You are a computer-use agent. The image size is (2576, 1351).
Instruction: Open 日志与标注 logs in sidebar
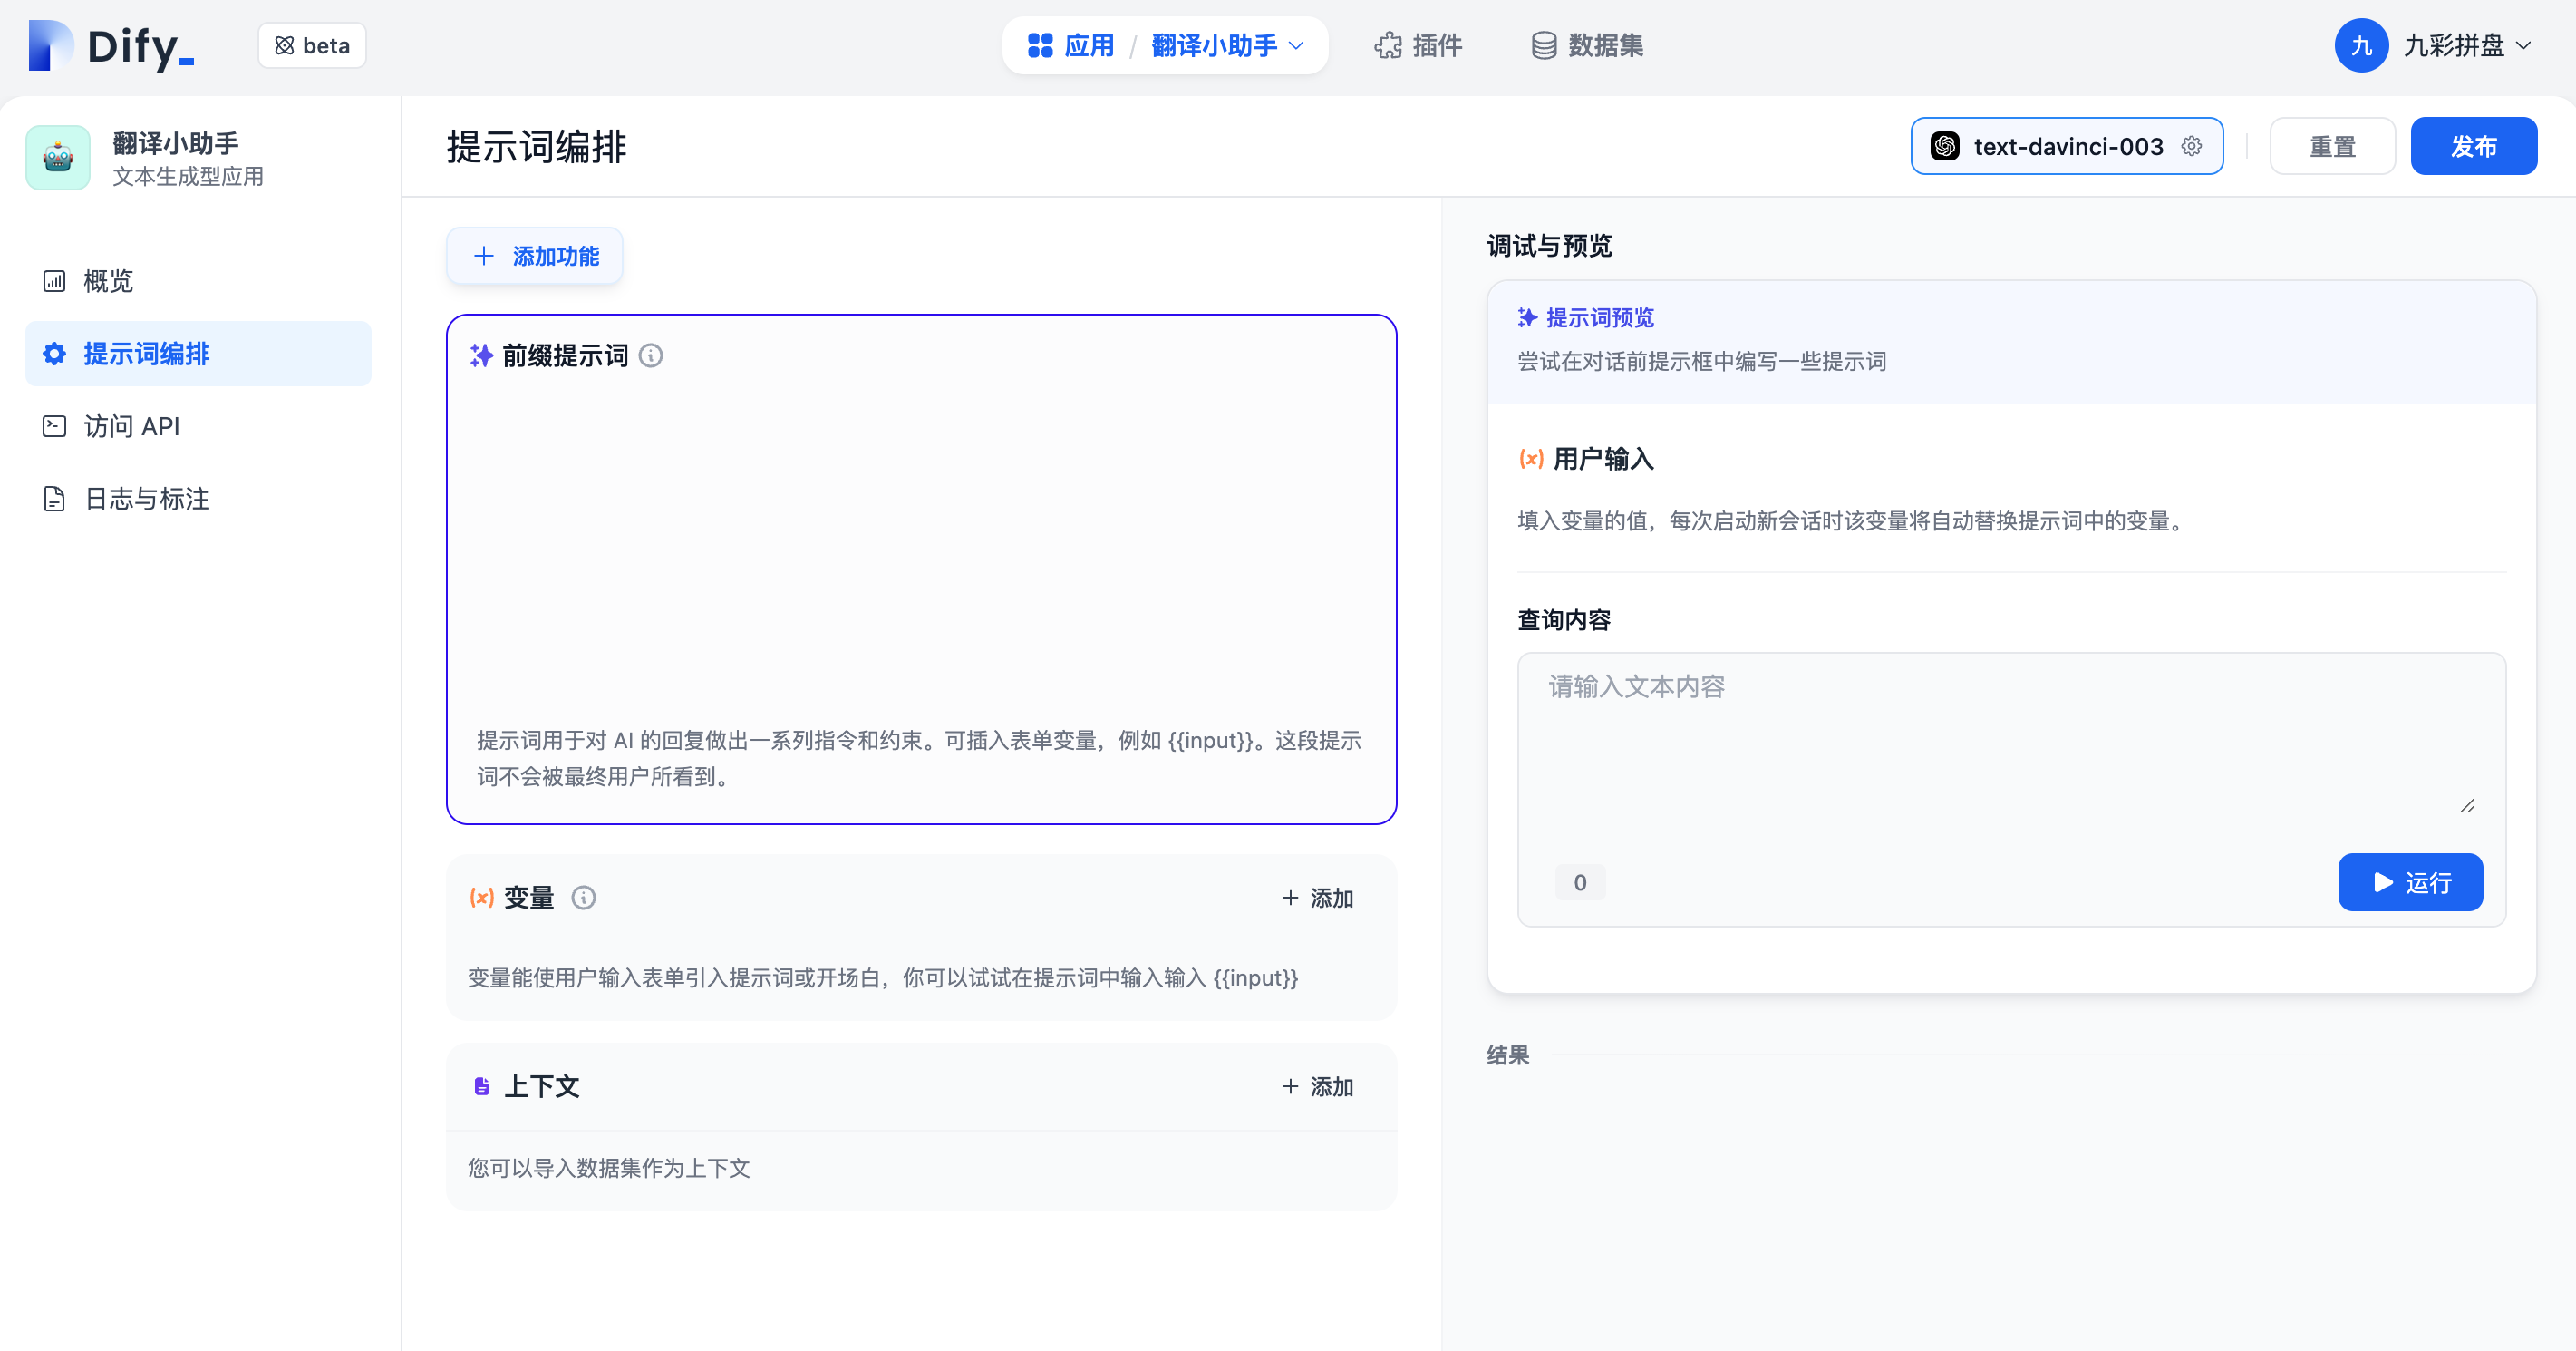[146, 499]
